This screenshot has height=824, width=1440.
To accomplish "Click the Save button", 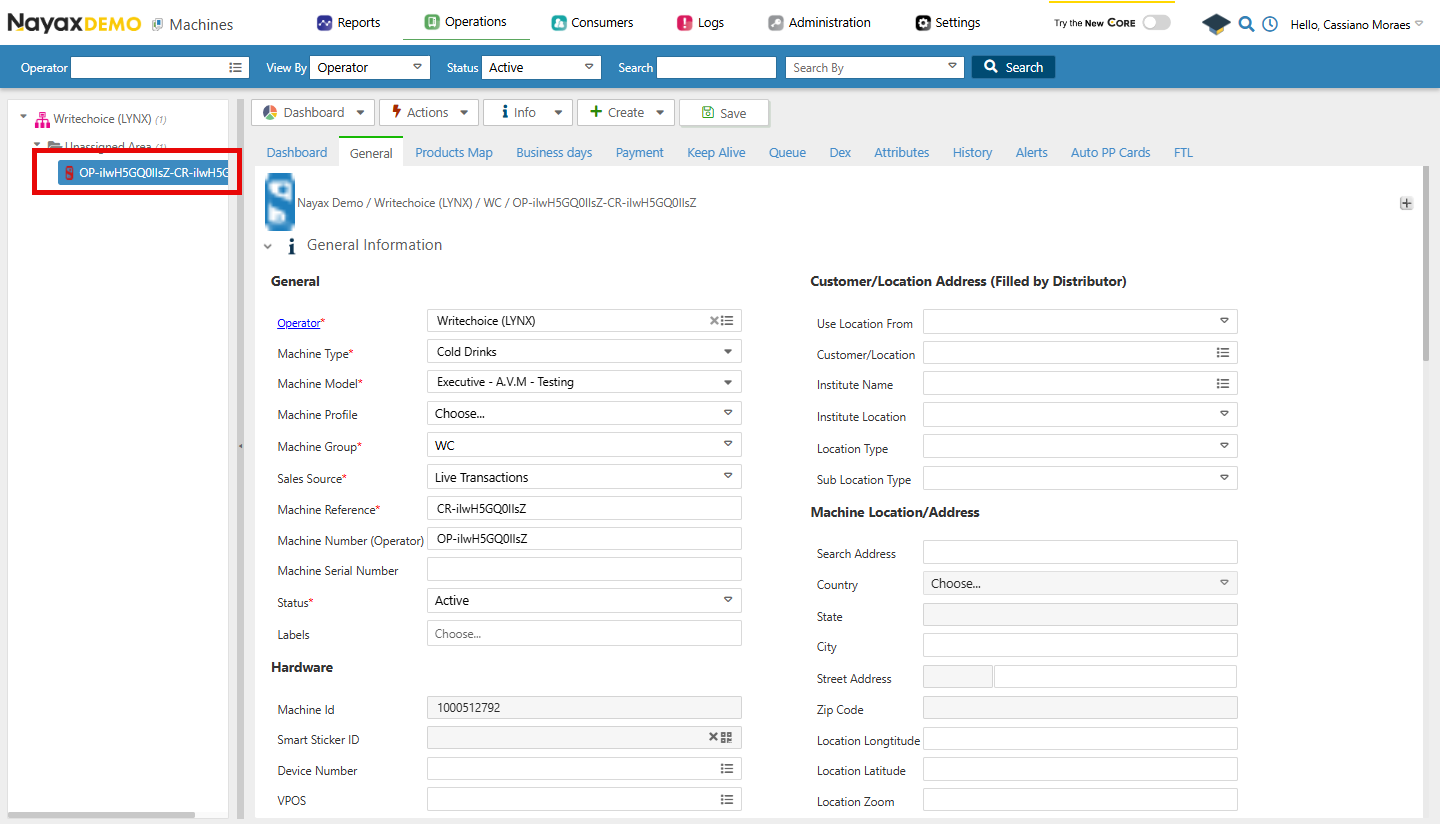I will click(724, 113).
